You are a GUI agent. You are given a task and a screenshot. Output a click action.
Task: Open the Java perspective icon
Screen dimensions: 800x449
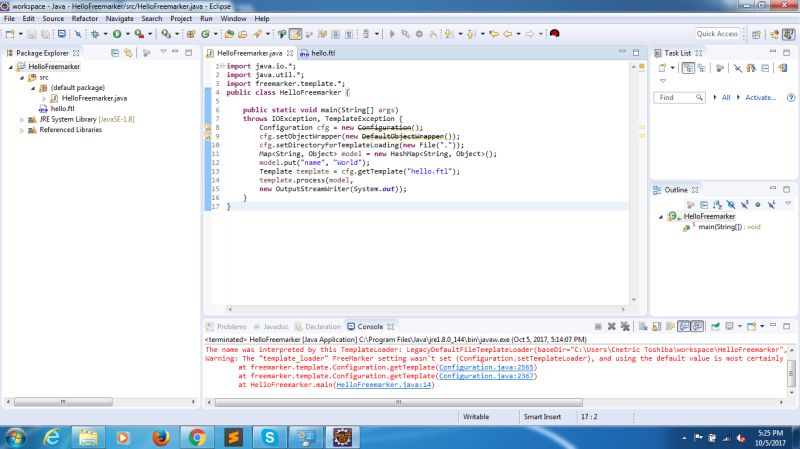(x=789, y=34)
